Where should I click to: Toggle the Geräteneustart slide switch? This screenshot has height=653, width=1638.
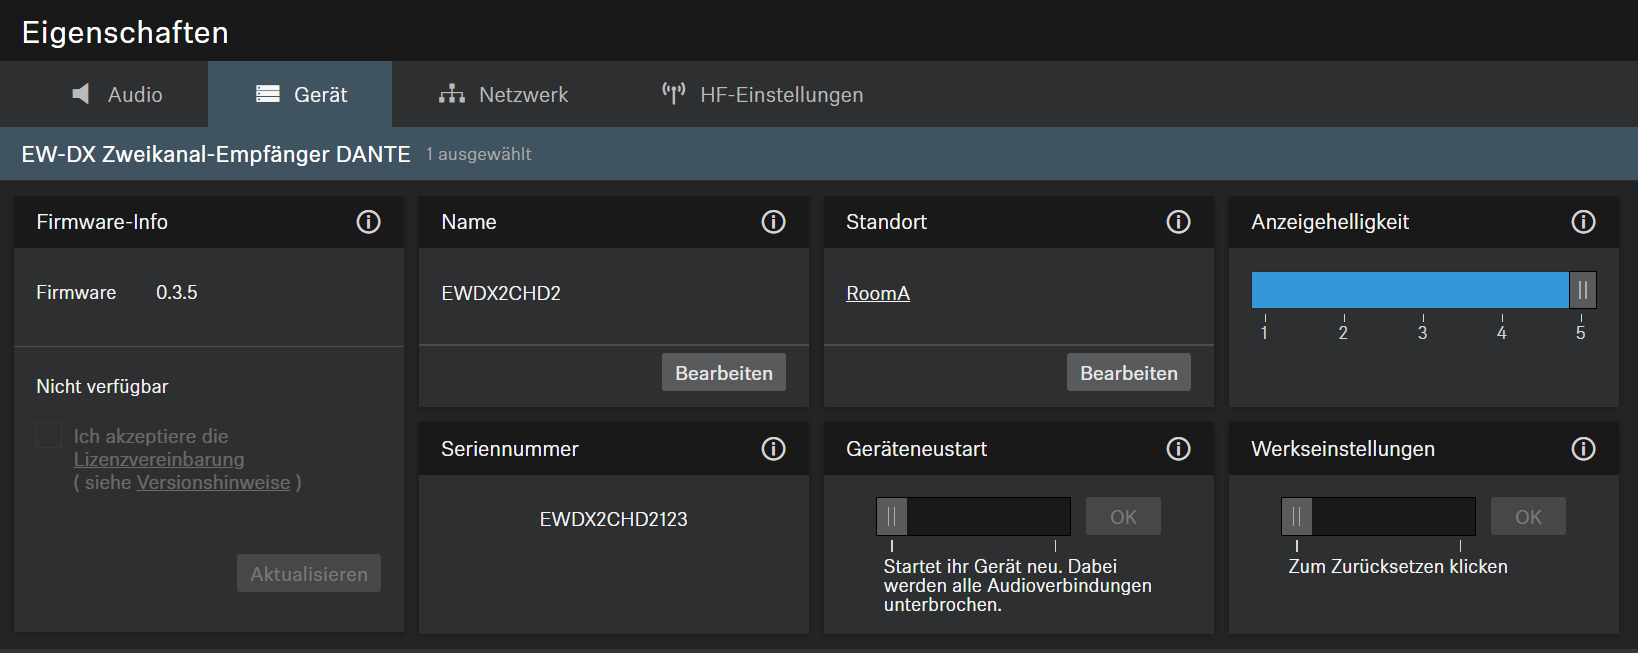[892, 517]
